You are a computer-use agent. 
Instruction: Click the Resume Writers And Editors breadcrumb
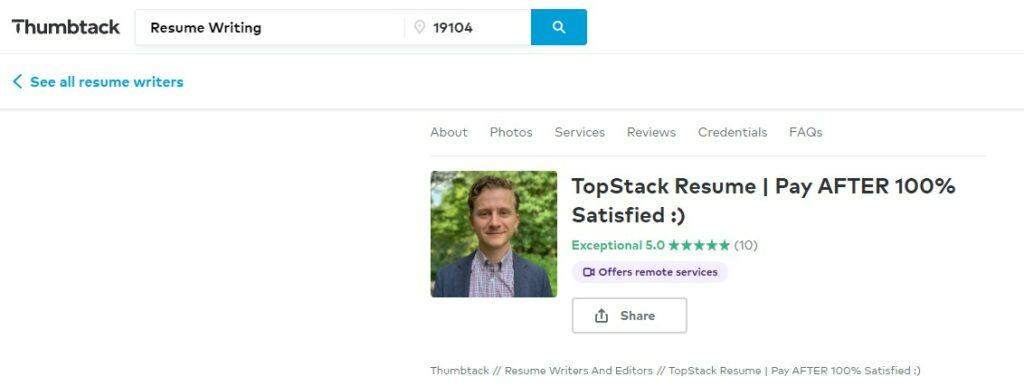(579, 370)
